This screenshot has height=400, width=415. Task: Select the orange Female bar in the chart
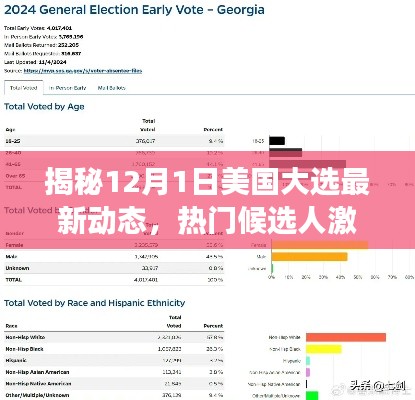point(320,245)
